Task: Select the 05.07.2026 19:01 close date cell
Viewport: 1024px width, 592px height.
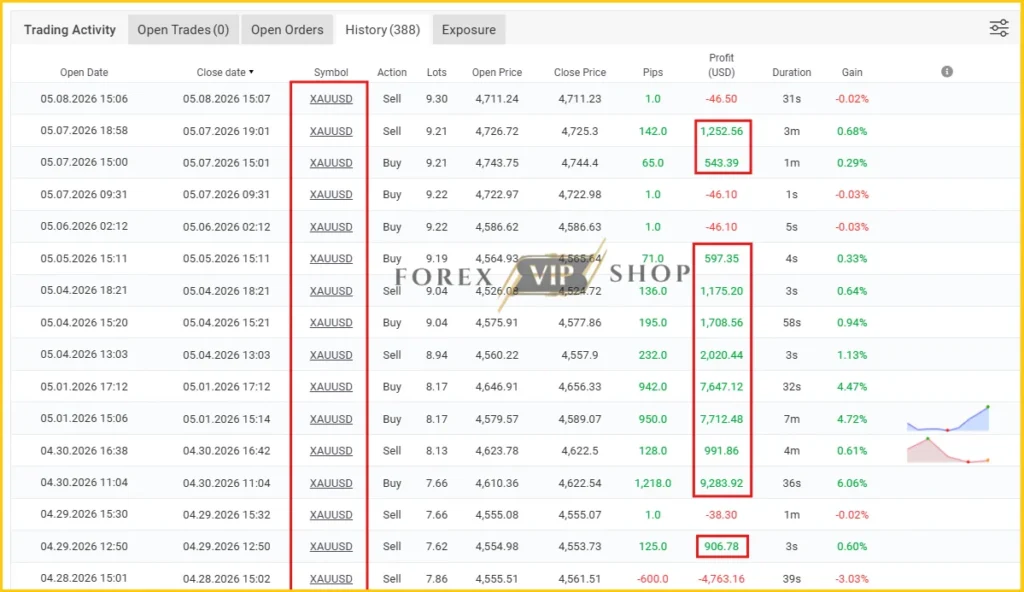Action: (x=226, y=131)
